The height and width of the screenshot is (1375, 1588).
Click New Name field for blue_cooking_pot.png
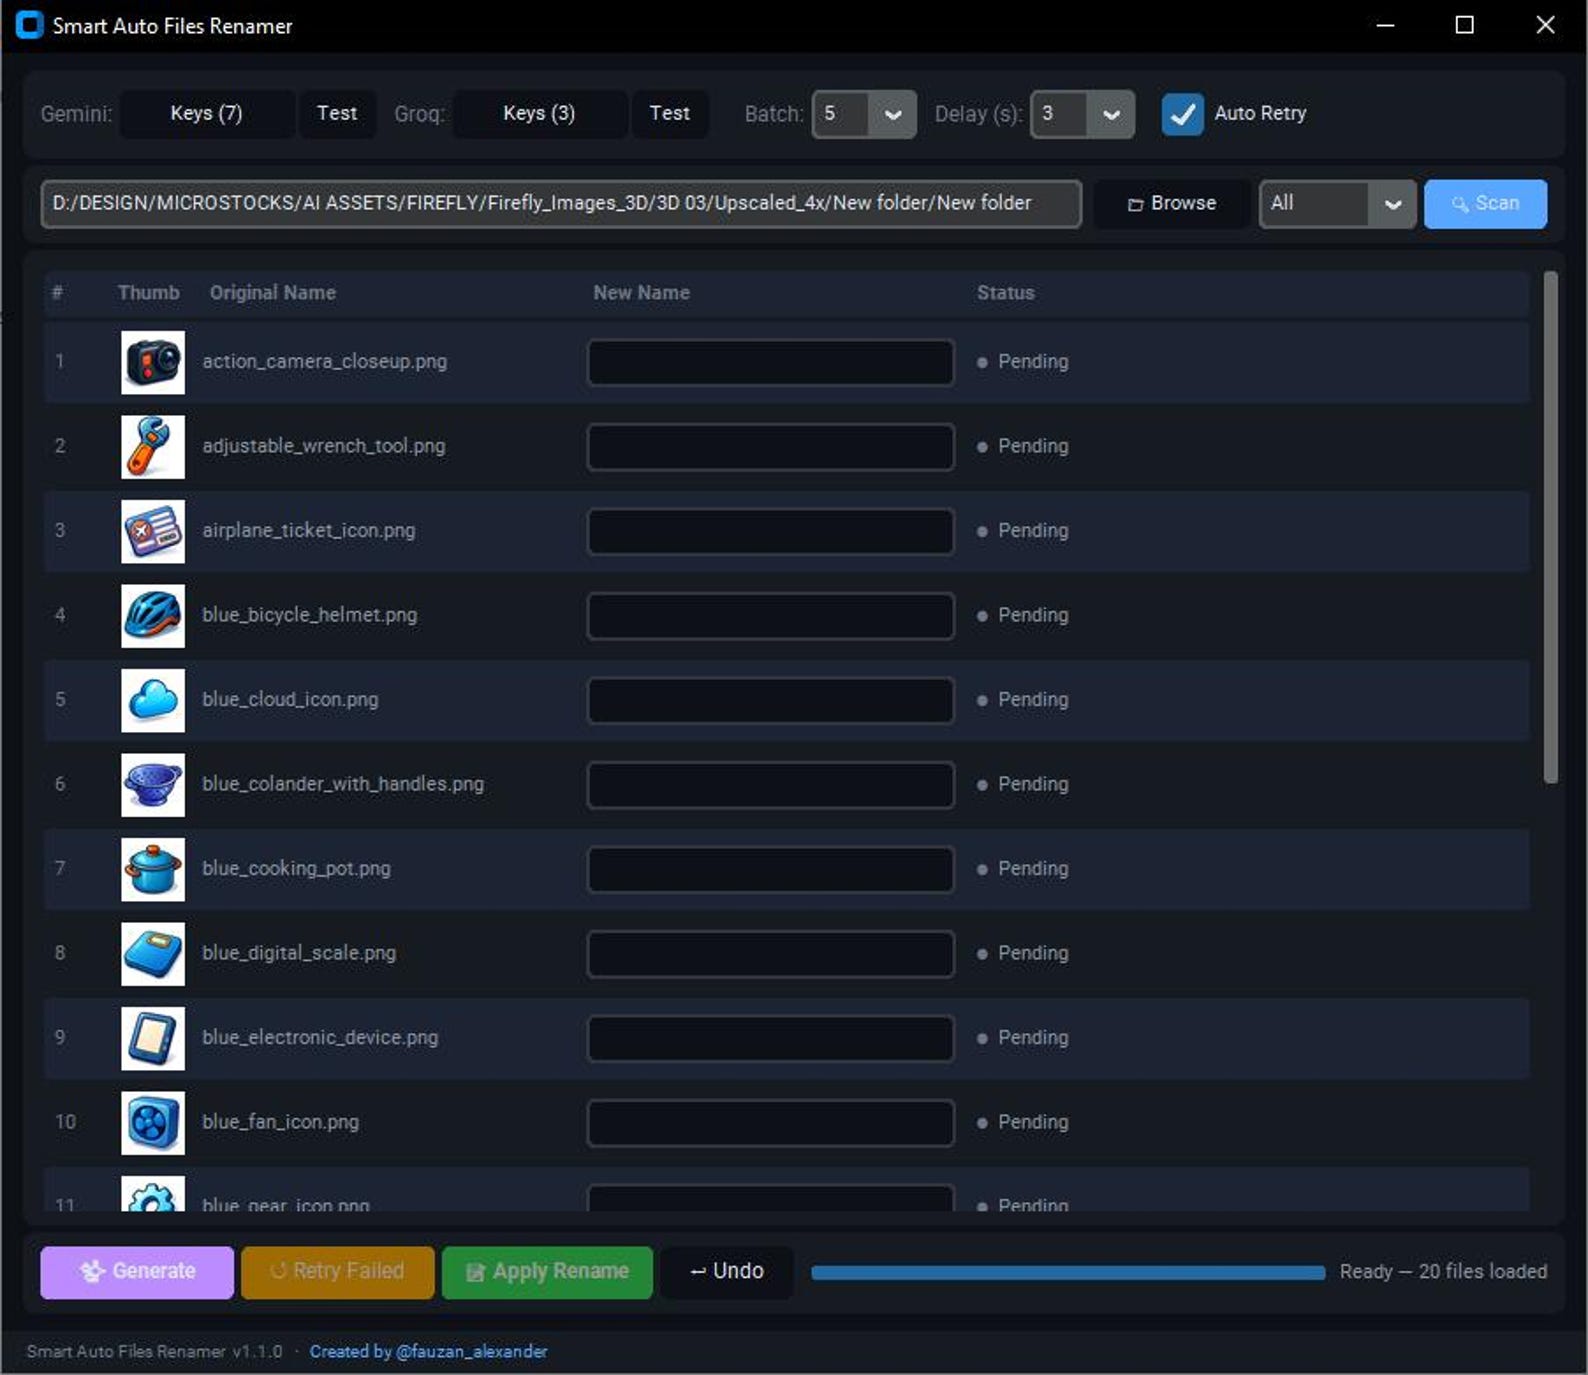tap(770, 869)
